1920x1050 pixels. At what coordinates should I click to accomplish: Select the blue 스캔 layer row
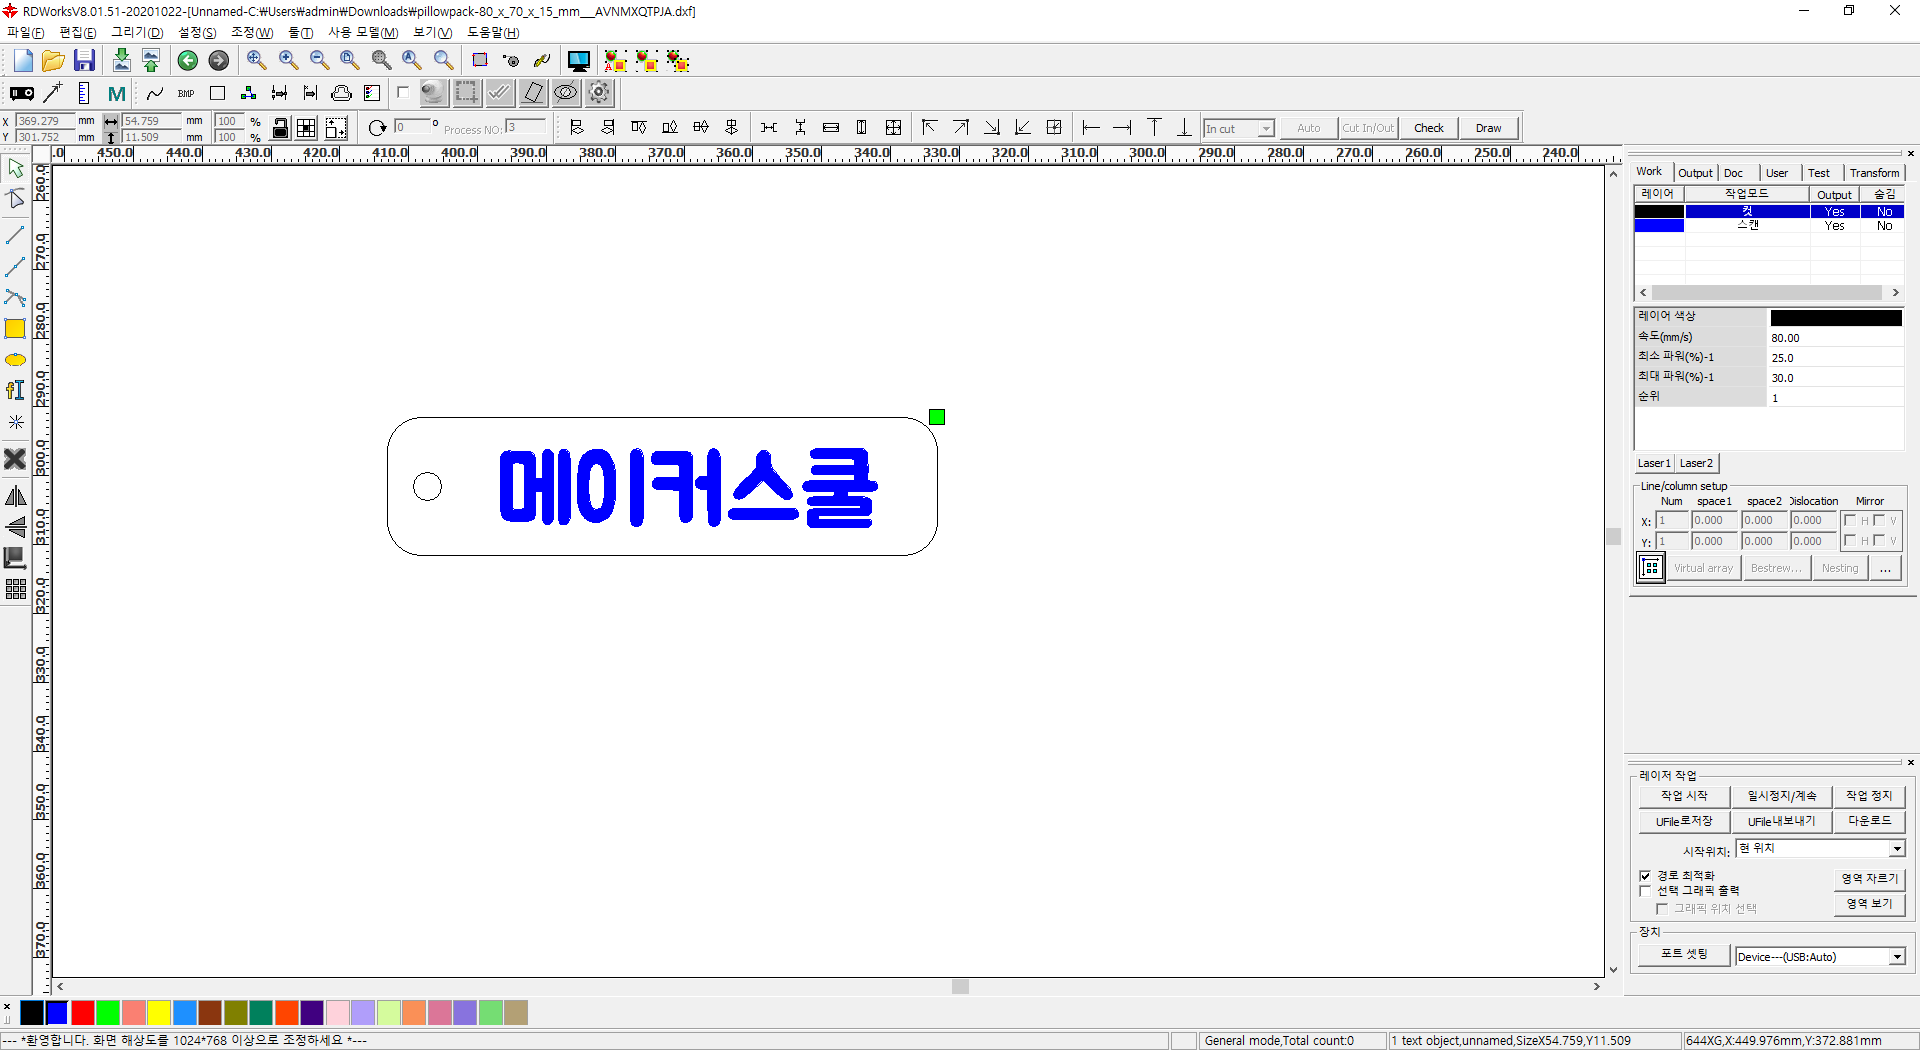pos(1768,226)
